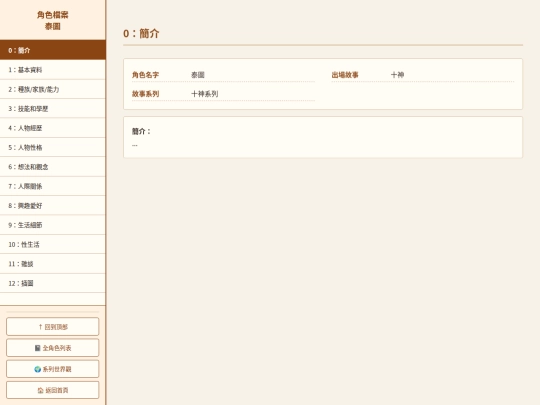
Task: Click the '故事系列' field label
Action: pos(145,94)
